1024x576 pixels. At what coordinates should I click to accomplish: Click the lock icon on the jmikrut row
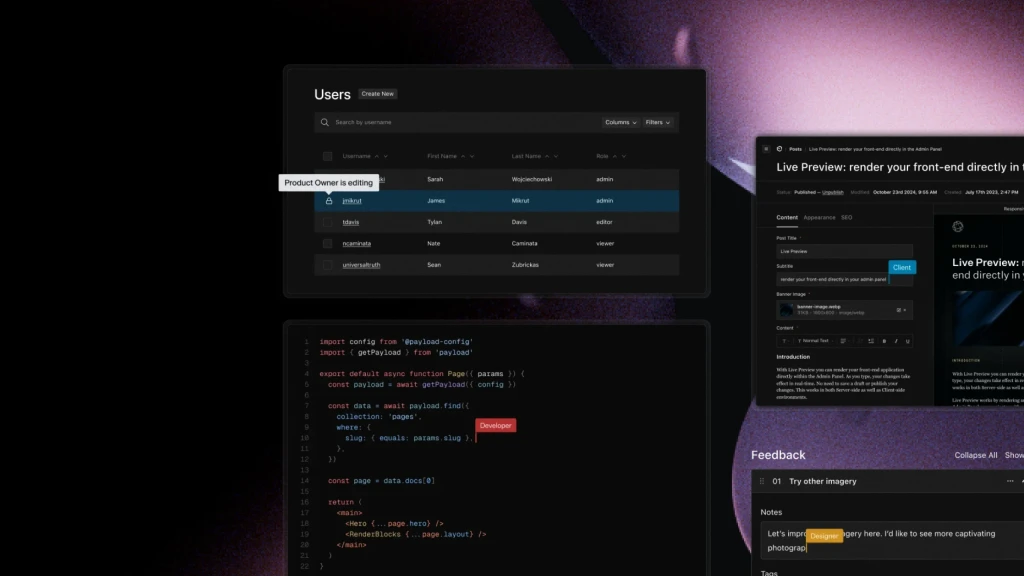coord(328,201)
